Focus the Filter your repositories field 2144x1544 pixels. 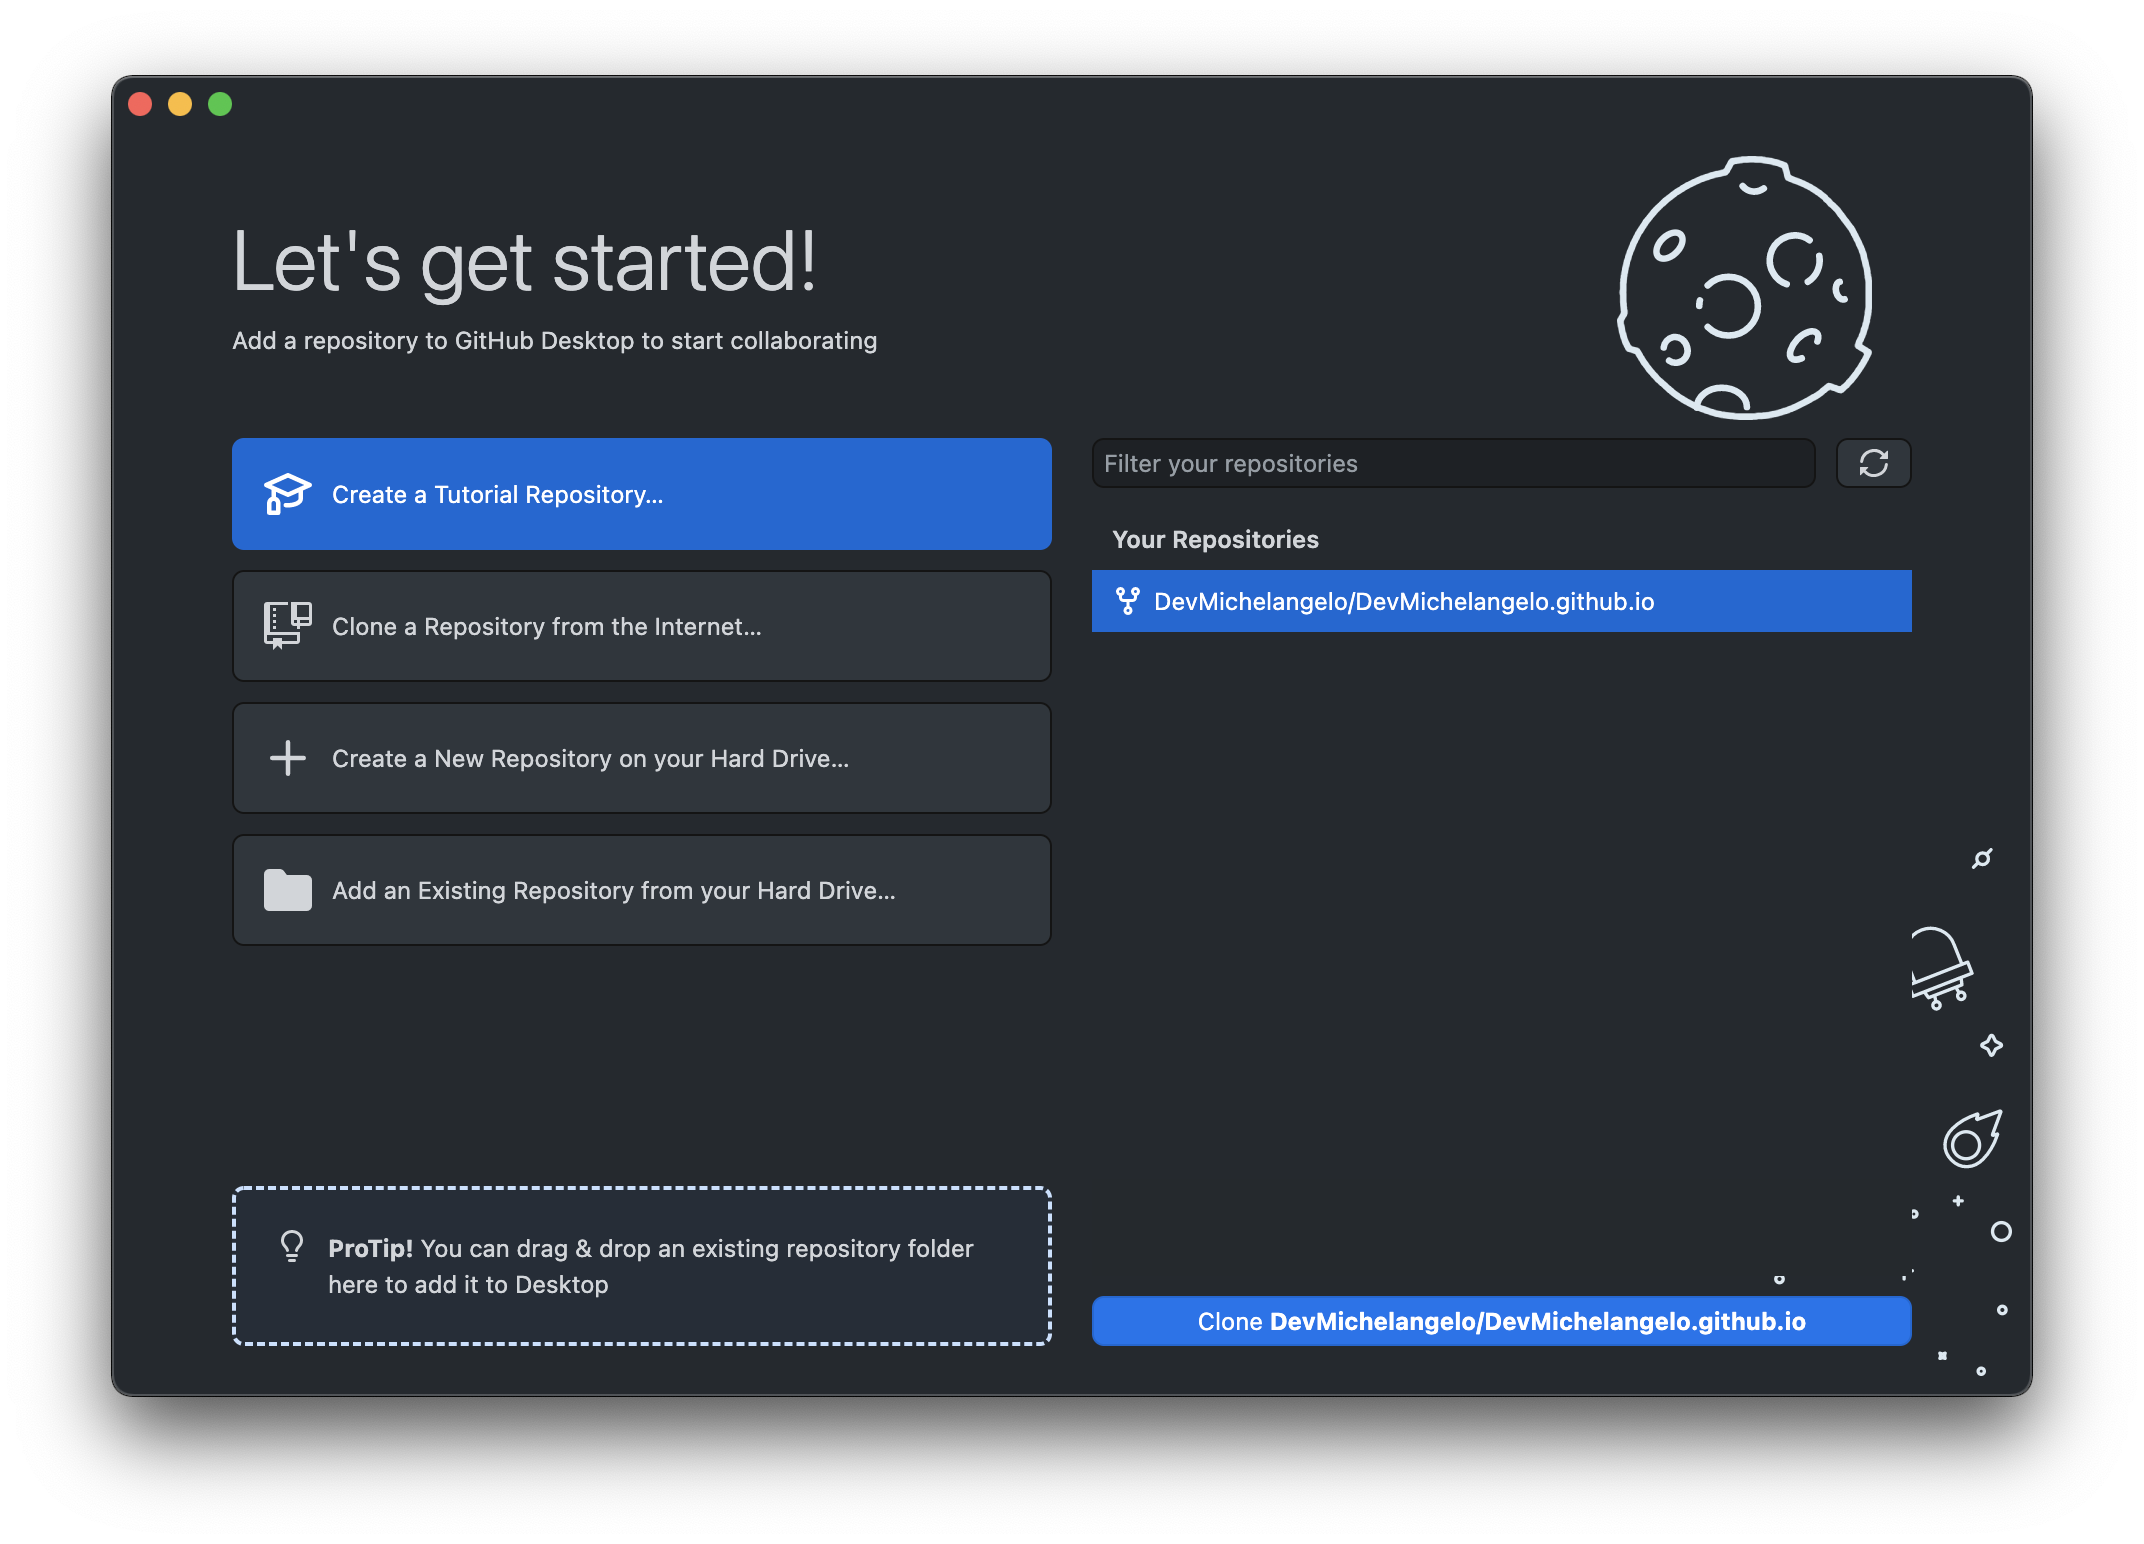coord(1452,463)
